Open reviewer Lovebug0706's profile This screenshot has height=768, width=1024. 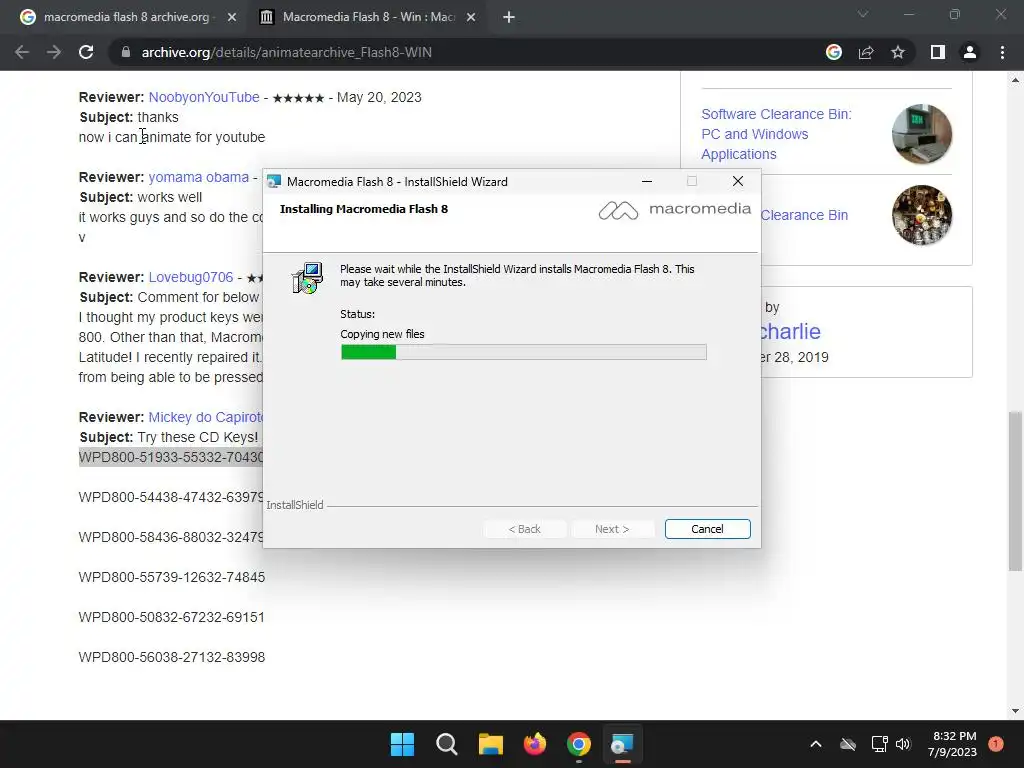191,278
